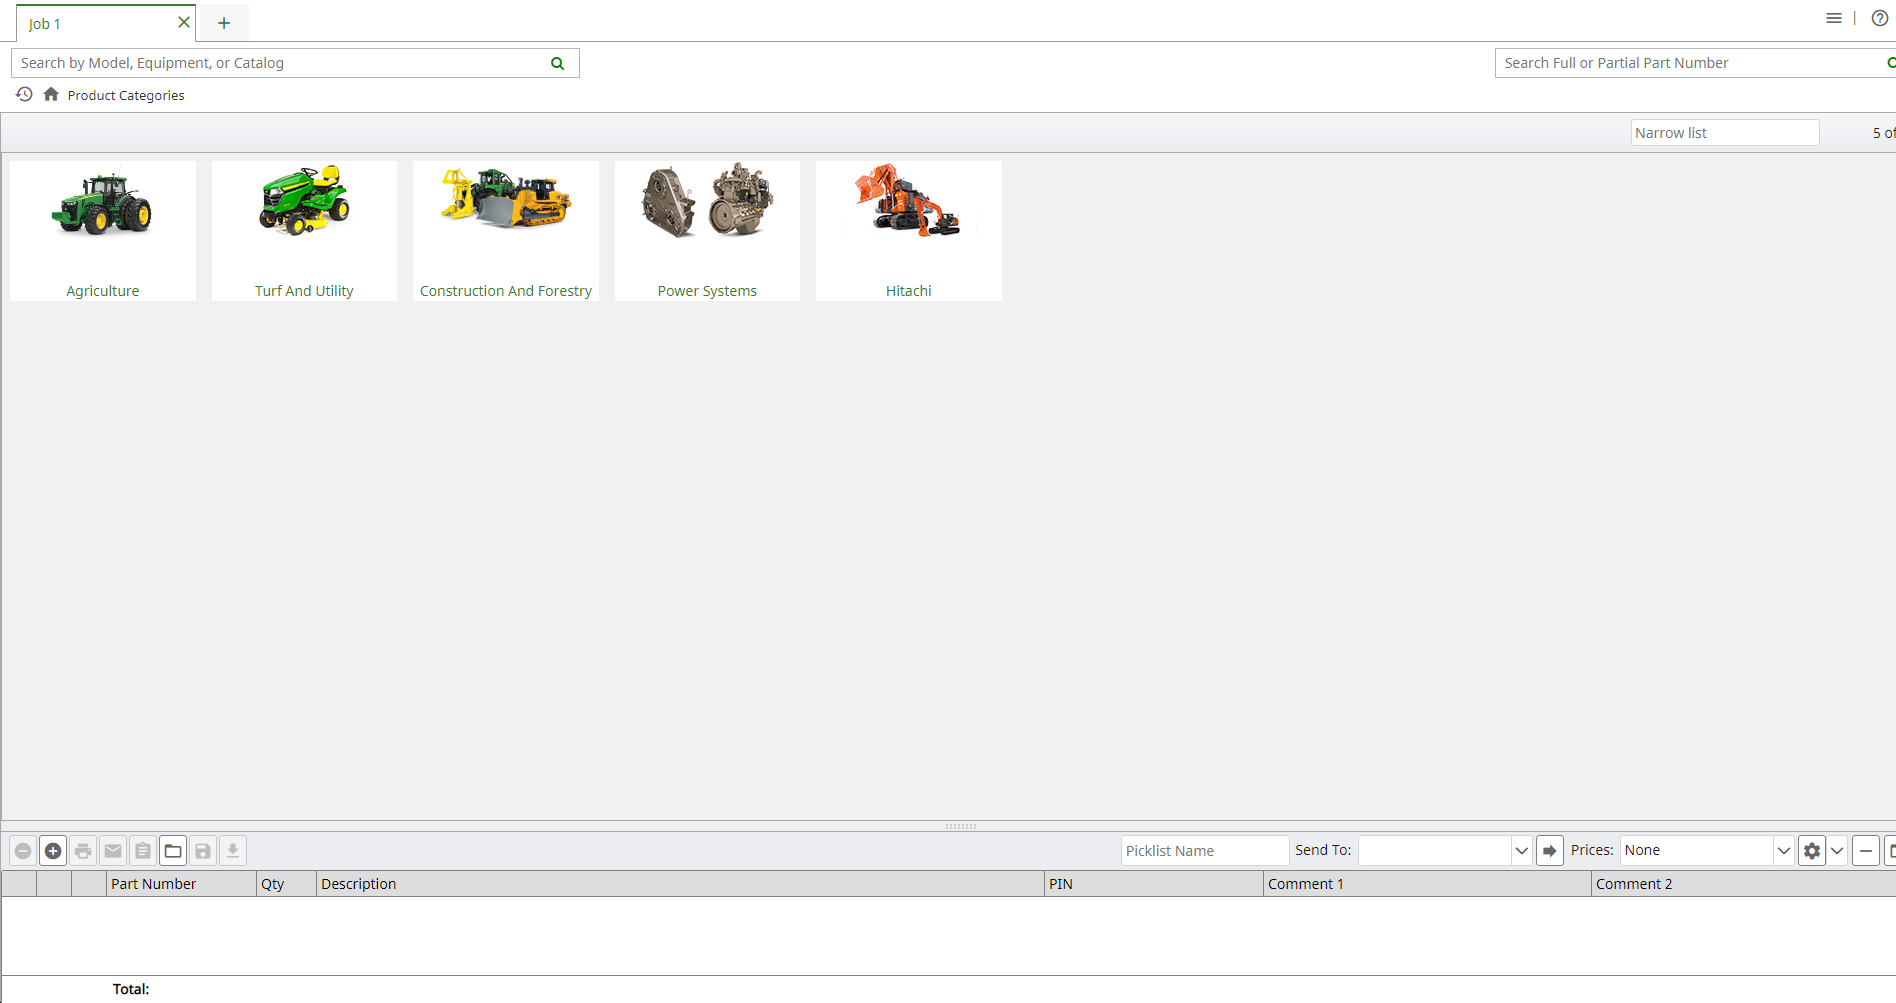Add a row to the picklist
This screenshot has width=1896, height=1003.
[53, 850]
